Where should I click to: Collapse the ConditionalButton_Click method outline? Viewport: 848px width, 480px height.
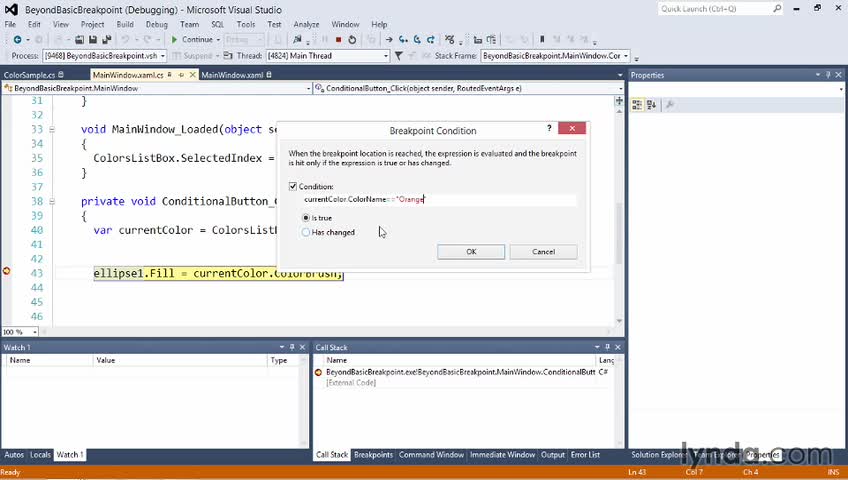tap(52, 202)
